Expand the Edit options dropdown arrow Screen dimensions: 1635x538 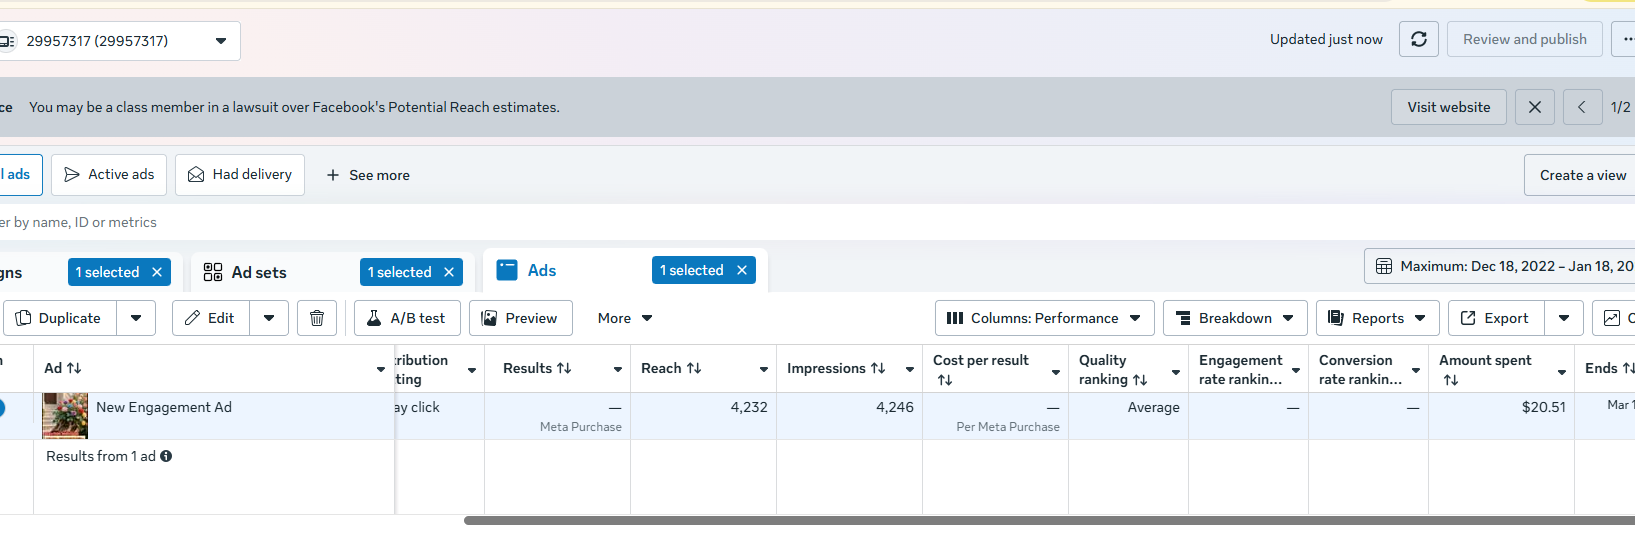pyautogui.click(x=269, y=318)
